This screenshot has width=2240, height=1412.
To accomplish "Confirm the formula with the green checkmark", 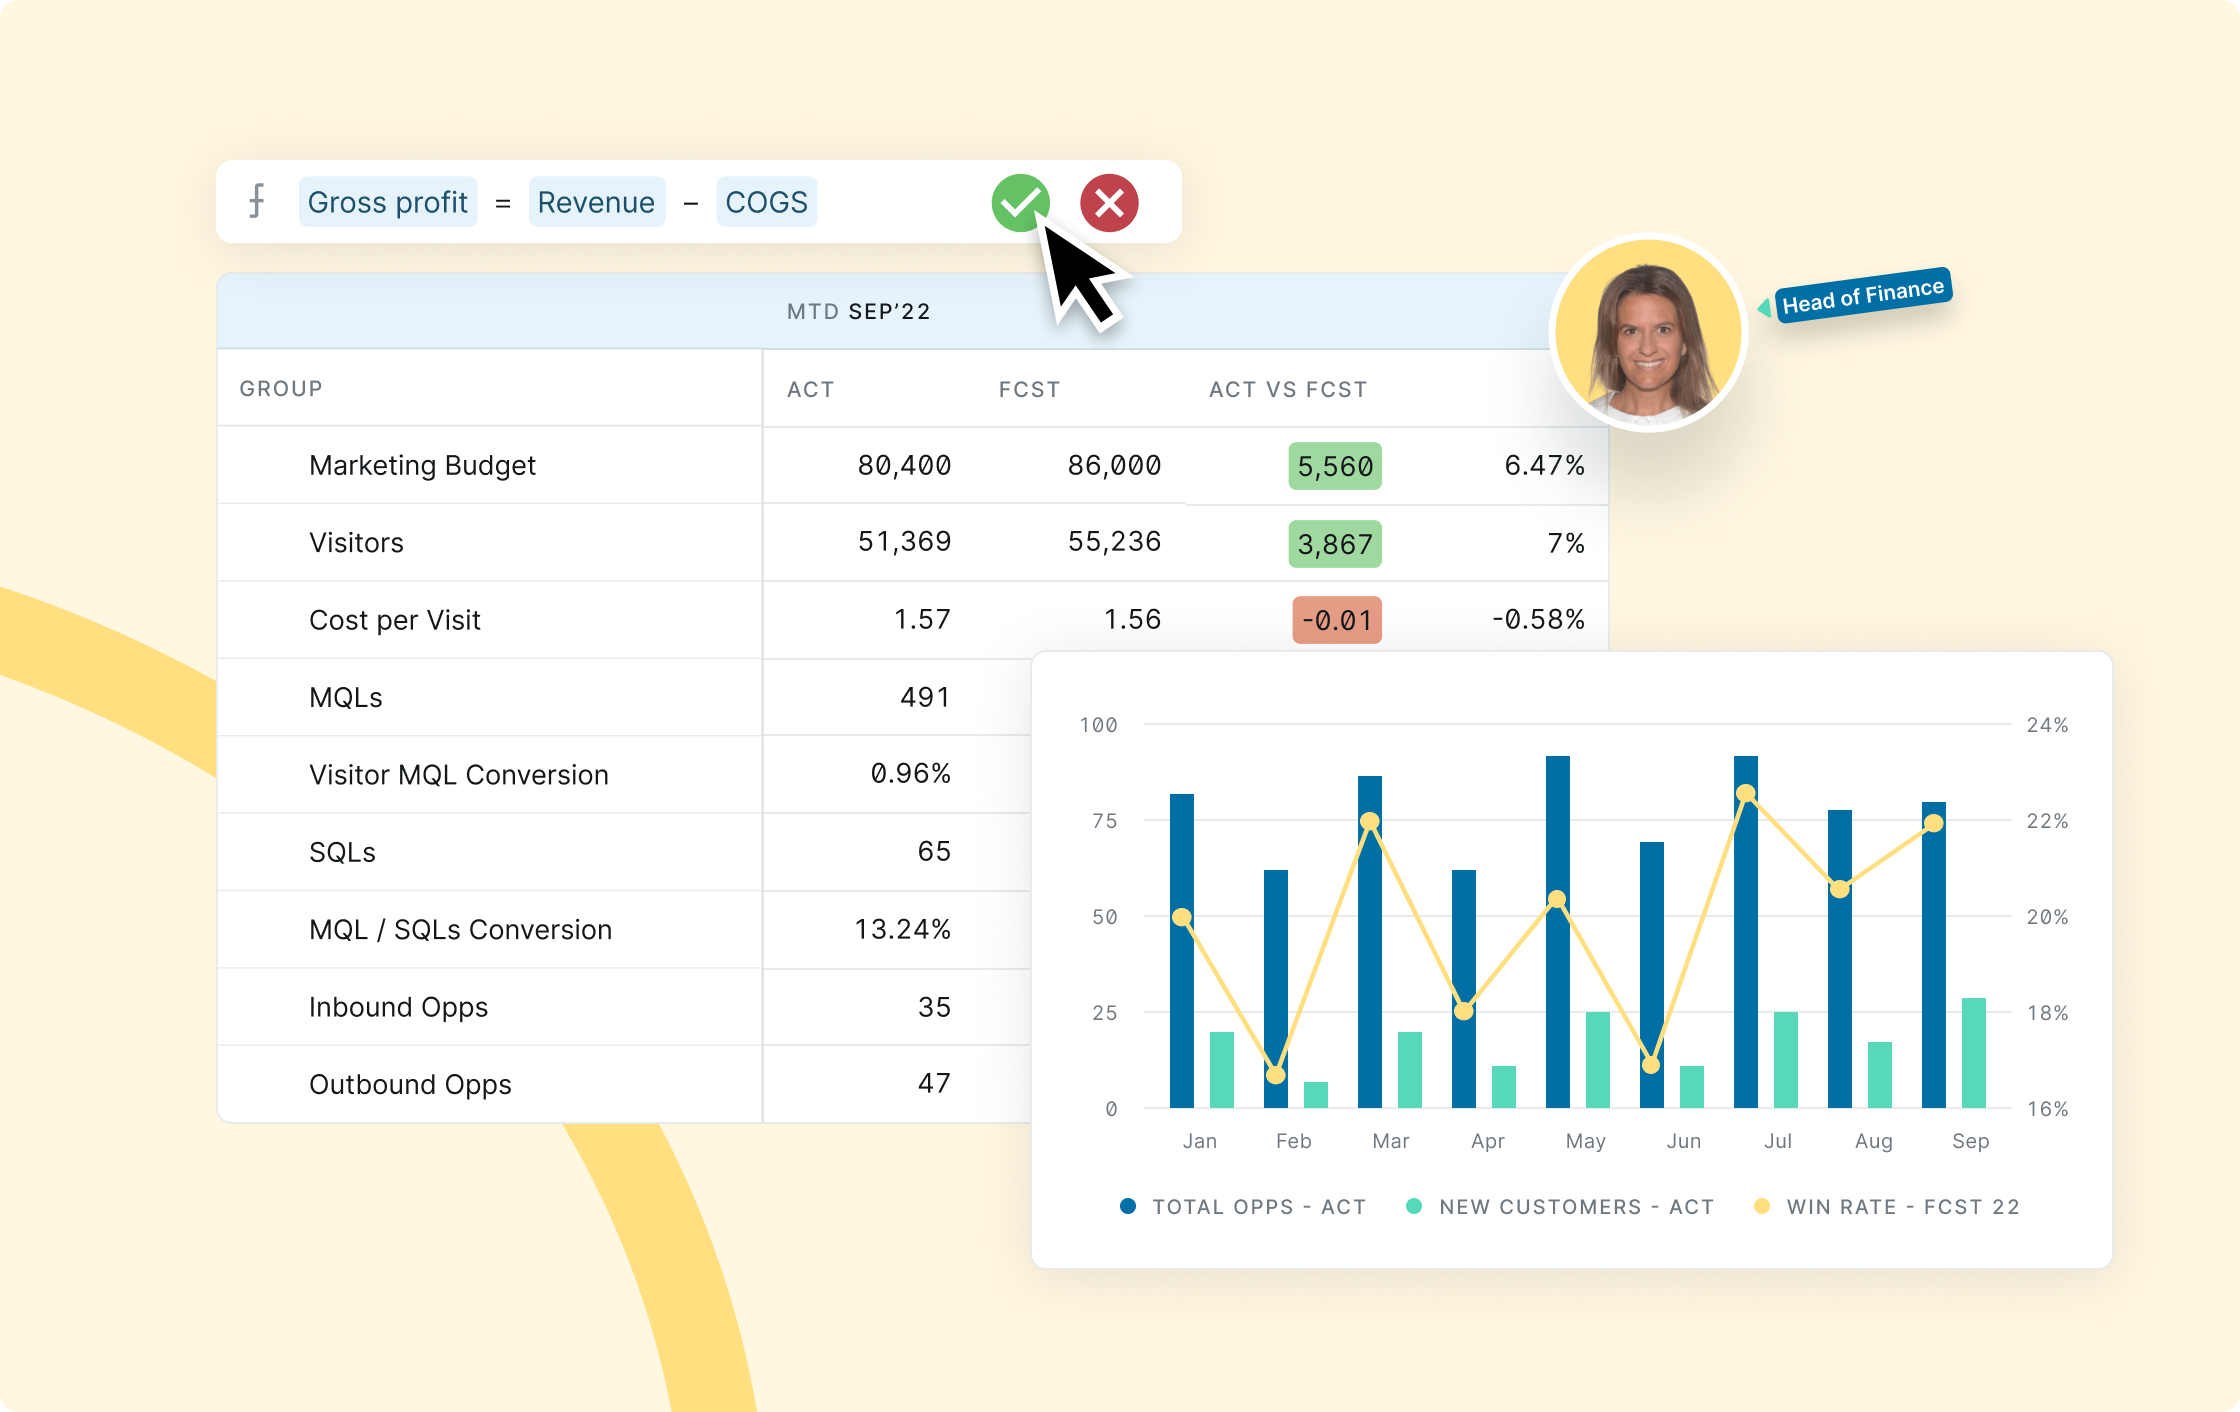I will coord(1020,202).
